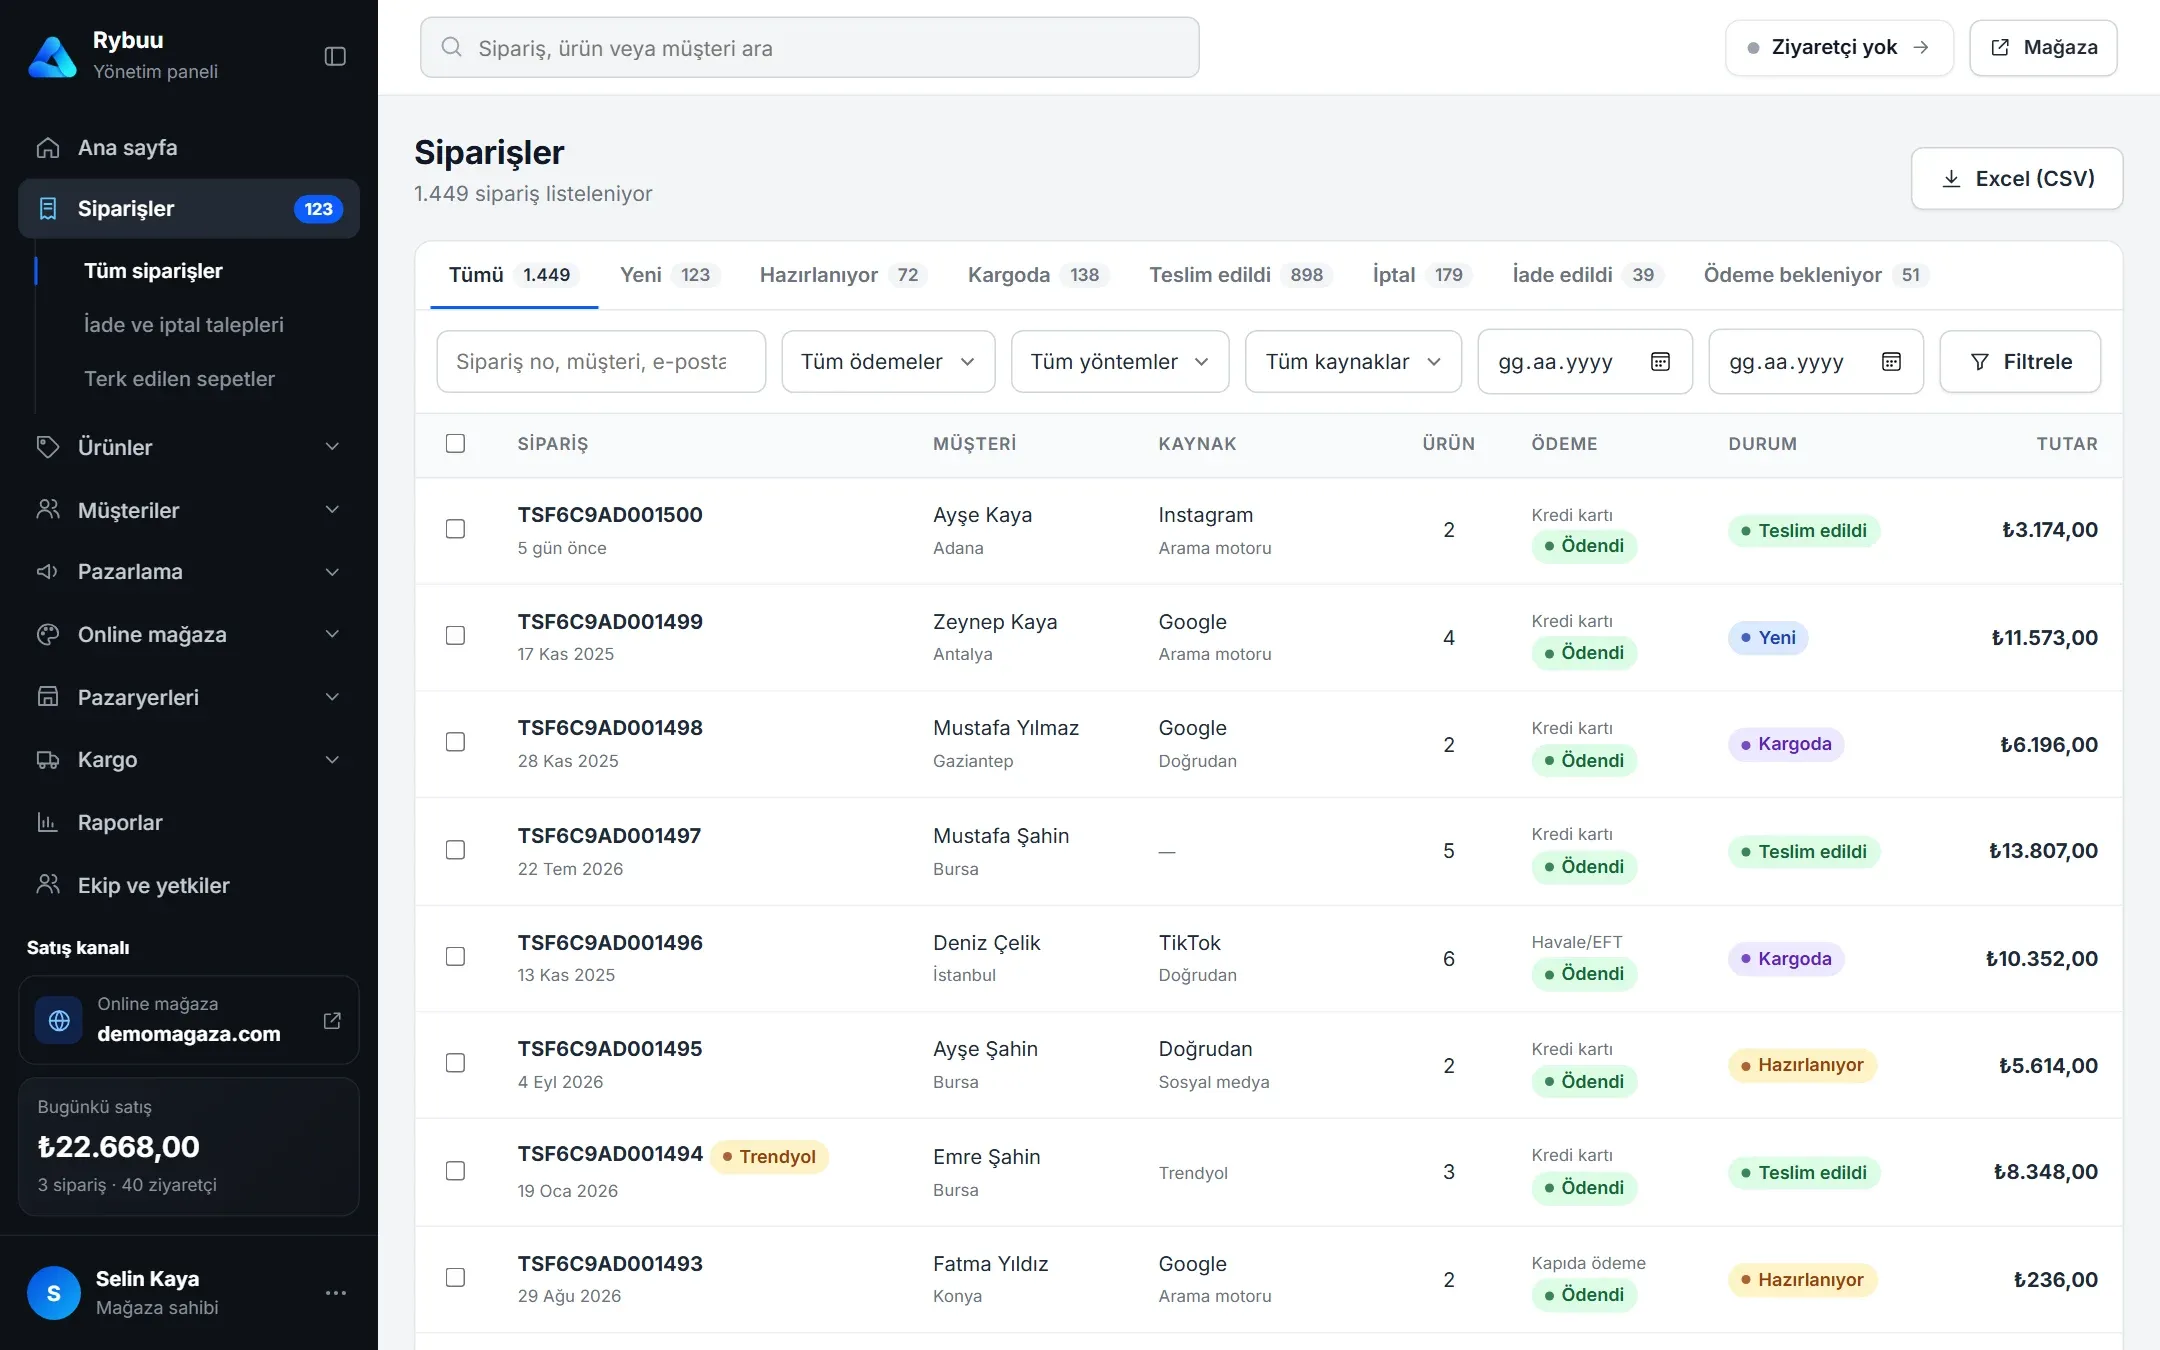2160x1350 pixels.
Task: Click the Filtrele button
Action: (2020, 361)
